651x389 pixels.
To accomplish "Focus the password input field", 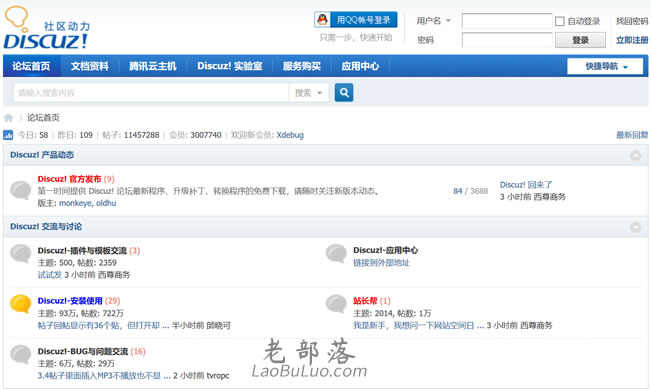I will 507,40.
